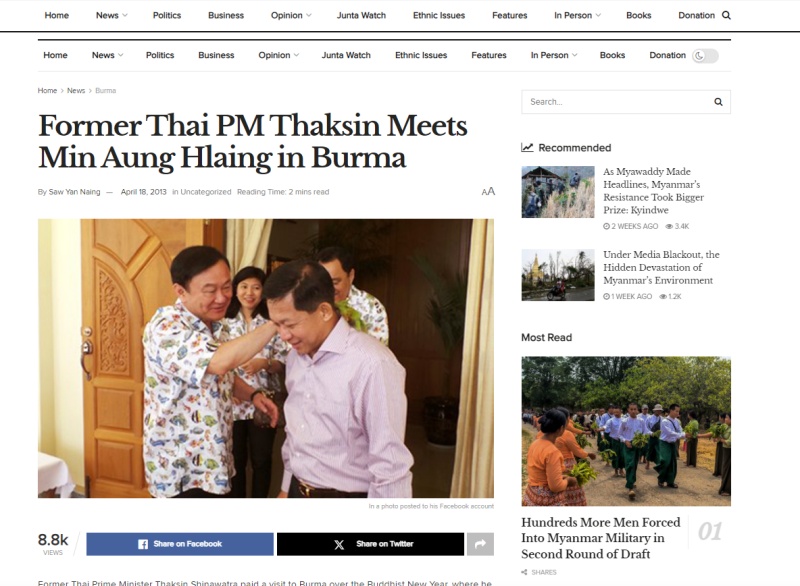Share article via the X Twitter button
Image resolution: width=800 pixels, height=586 pixels.
pyautogui.click(x=370, y=544)
